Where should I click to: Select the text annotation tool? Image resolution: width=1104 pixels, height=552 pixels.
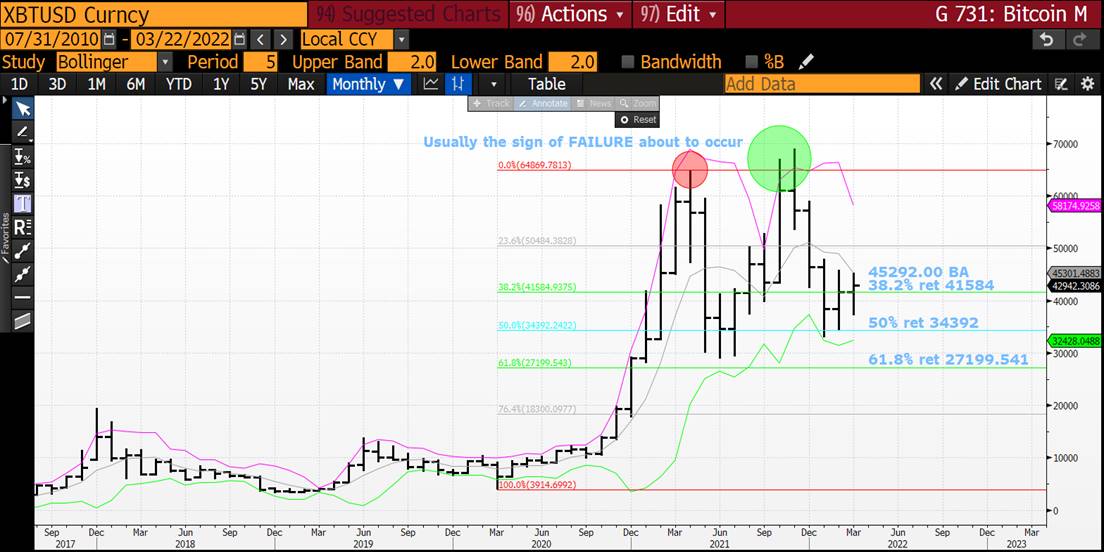[23, 203]
